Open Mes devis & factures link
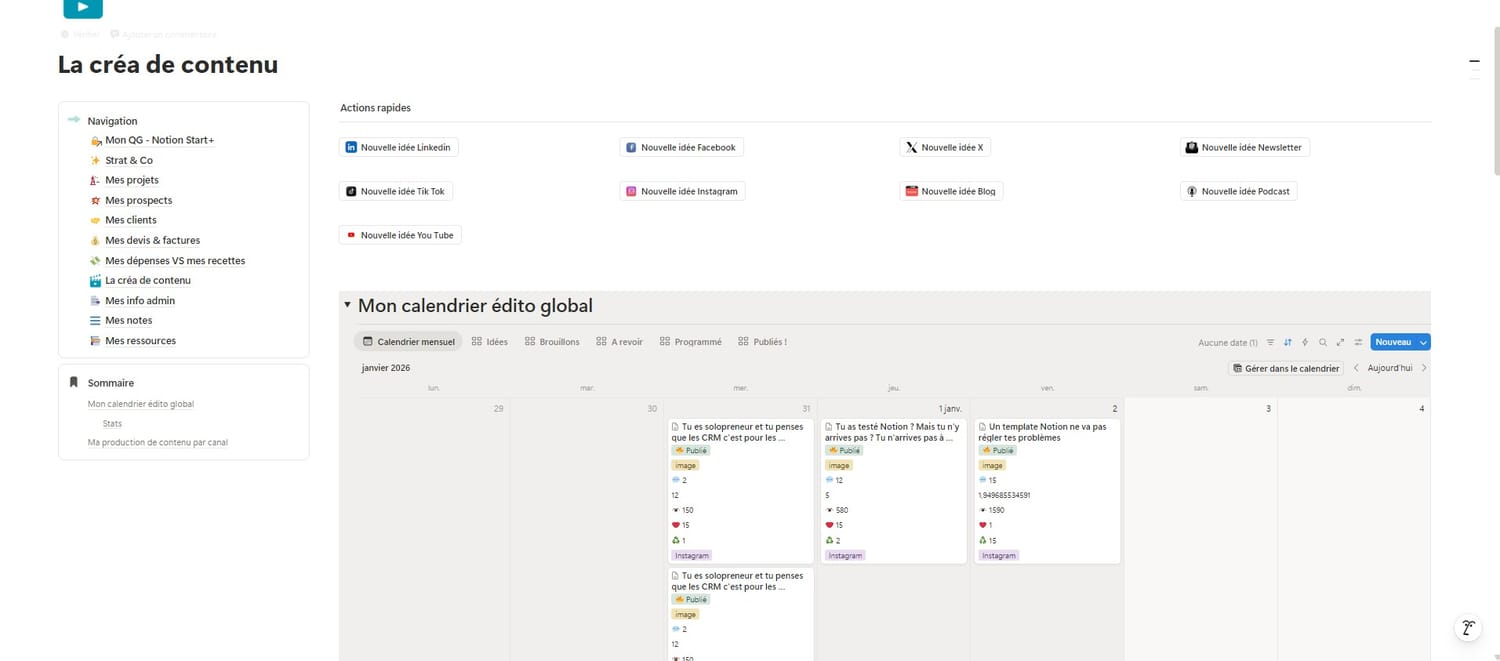The image size is (1500, 661). tap(152, 240)
